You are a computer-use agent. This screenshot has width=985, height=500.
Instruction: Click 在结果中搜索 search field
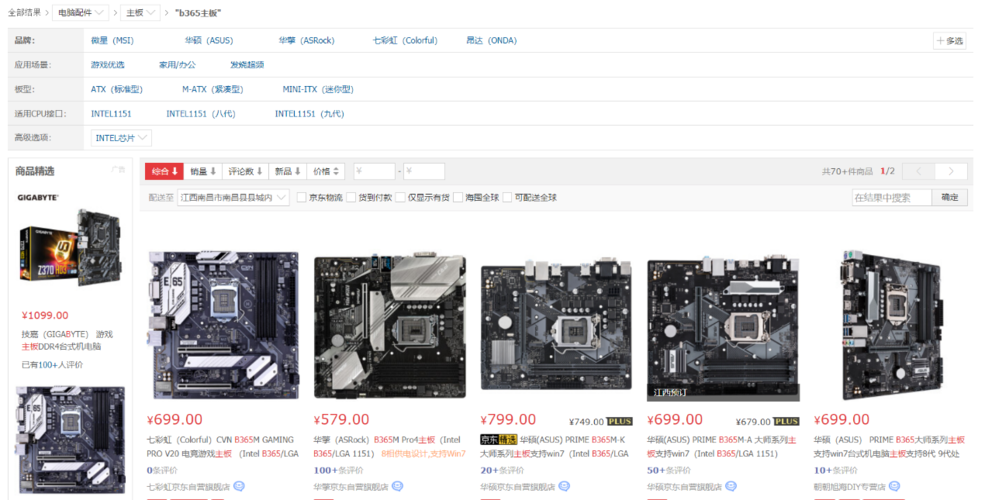[891, 197]
